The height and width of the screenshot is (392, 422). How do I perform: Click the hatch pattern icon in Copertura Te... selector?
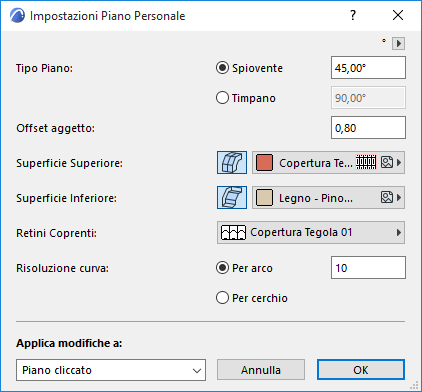(366, 162)
